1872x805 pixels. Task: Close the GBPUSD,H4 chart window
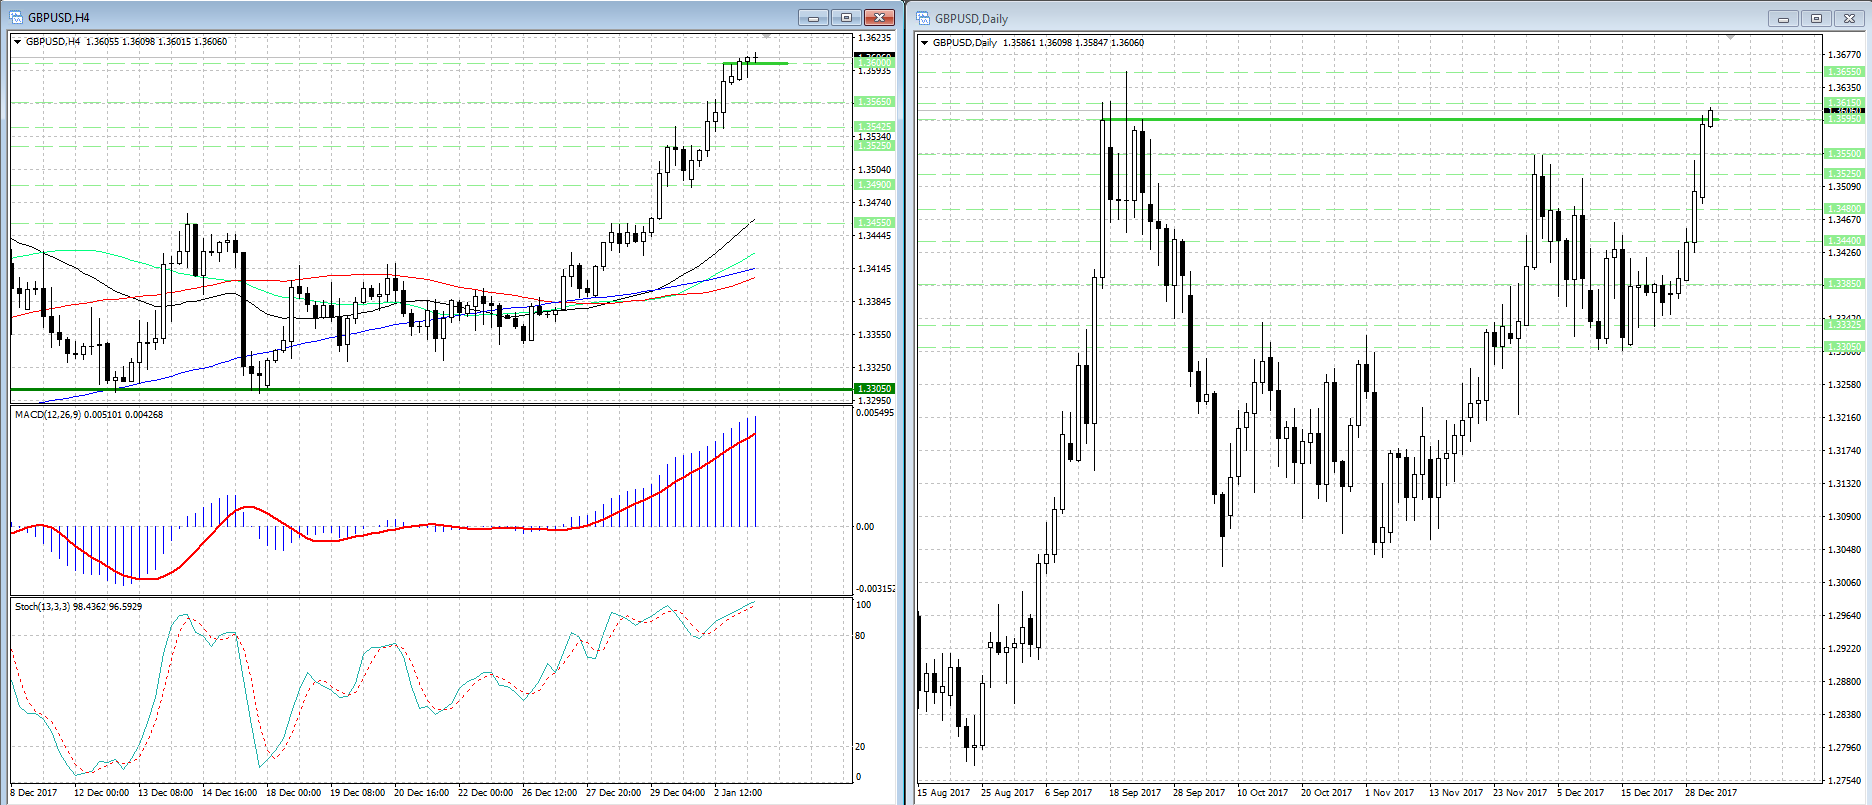[x=879, y=18]
